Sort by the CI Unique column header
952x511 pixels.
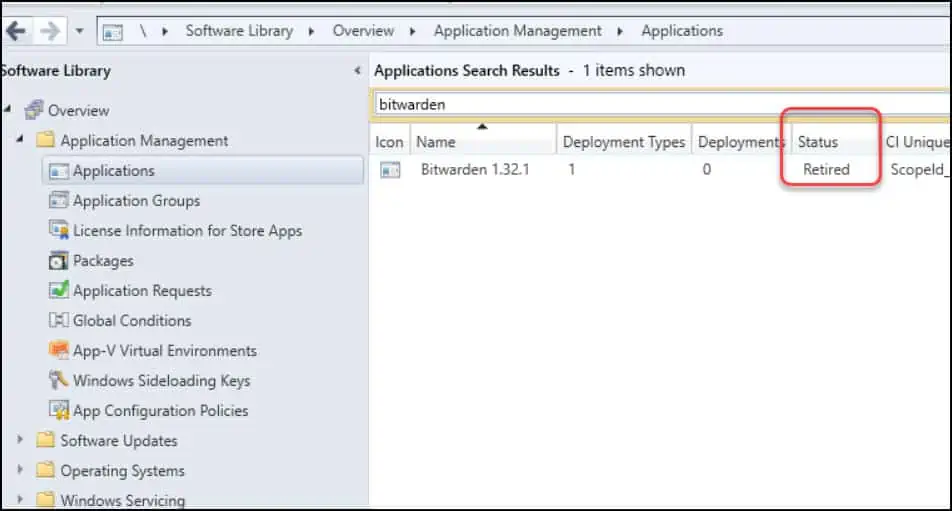tap(916, 142)
